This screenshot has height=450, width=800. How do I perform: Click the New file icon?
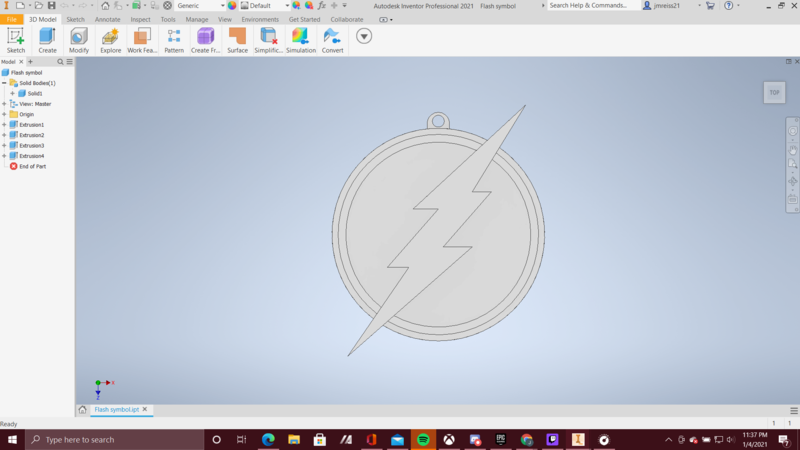click(20, 6)
